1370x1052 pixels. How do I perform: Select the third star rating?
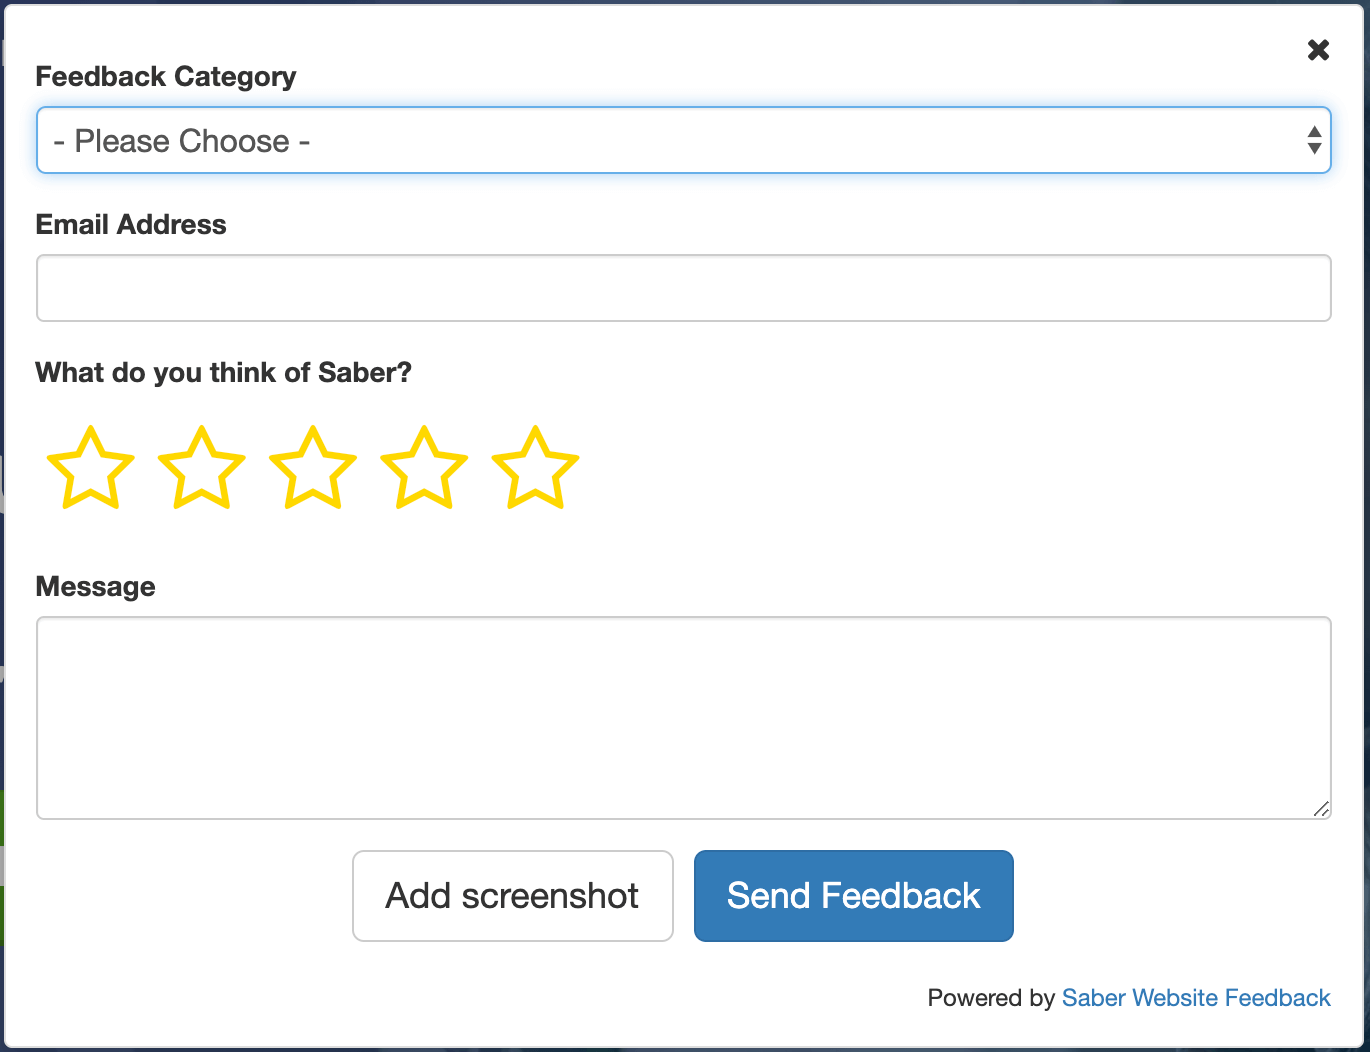tap(312, 467)
